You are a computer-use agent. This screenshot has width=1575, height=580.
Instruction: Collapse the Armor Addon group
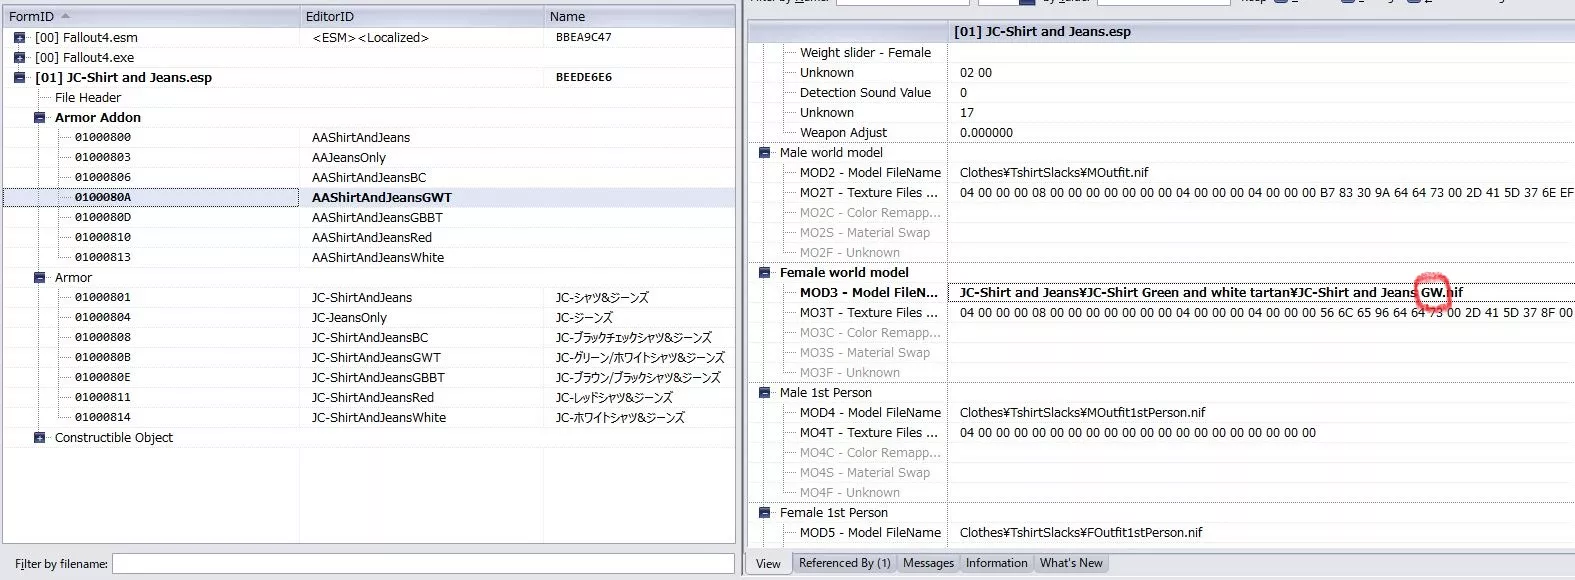click(39, 117)
